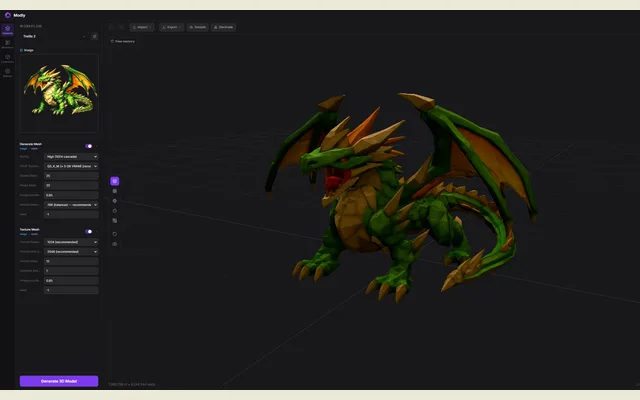The width and height of the screenshot is (640, 400).
Task: Expand the chevron beside Generate Mesh toggle
Action: coord(96,146)
